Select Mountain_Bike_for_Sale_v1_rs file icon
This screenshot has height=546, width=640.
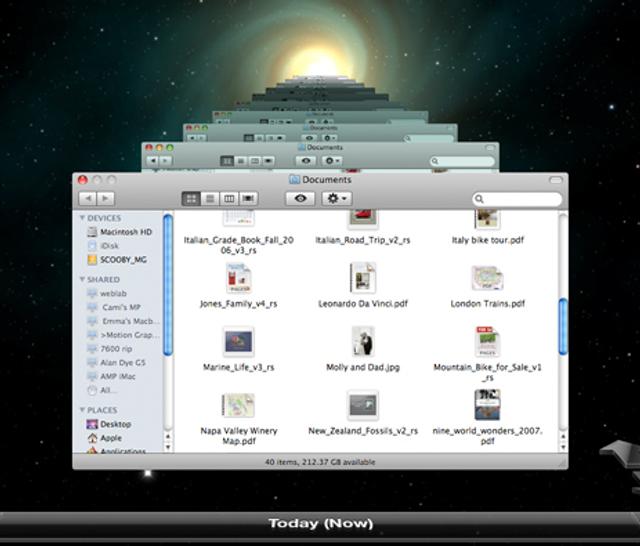point(488,342)
